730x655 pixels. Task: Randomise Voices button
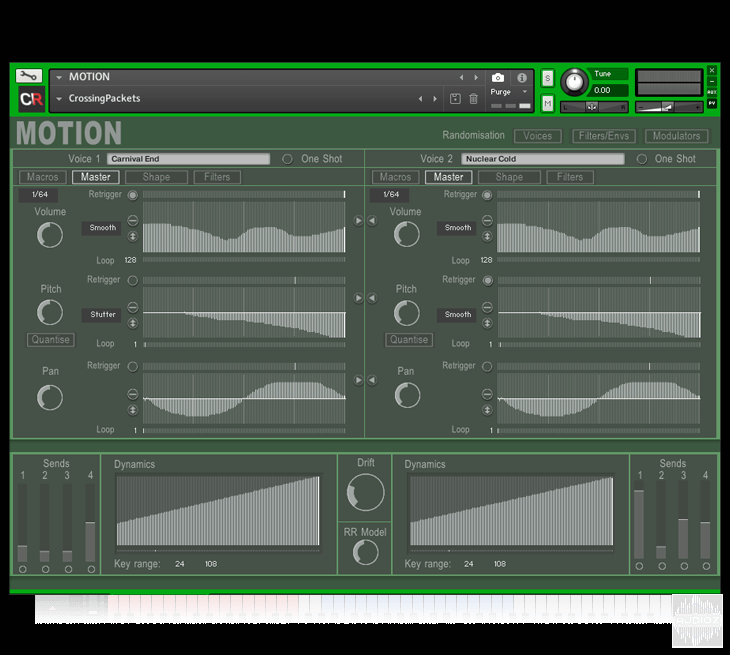tap(538, 136)
